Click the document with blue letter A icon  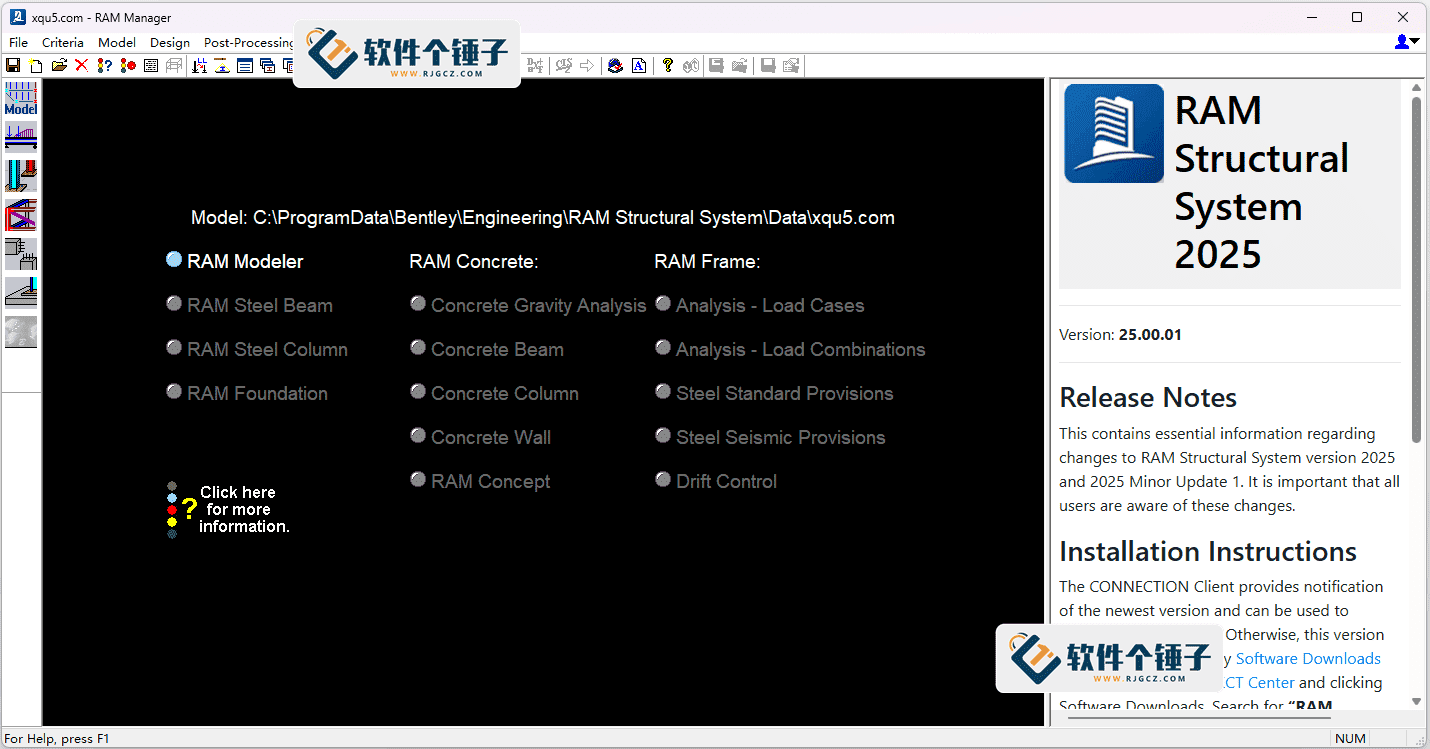point(639,66)
